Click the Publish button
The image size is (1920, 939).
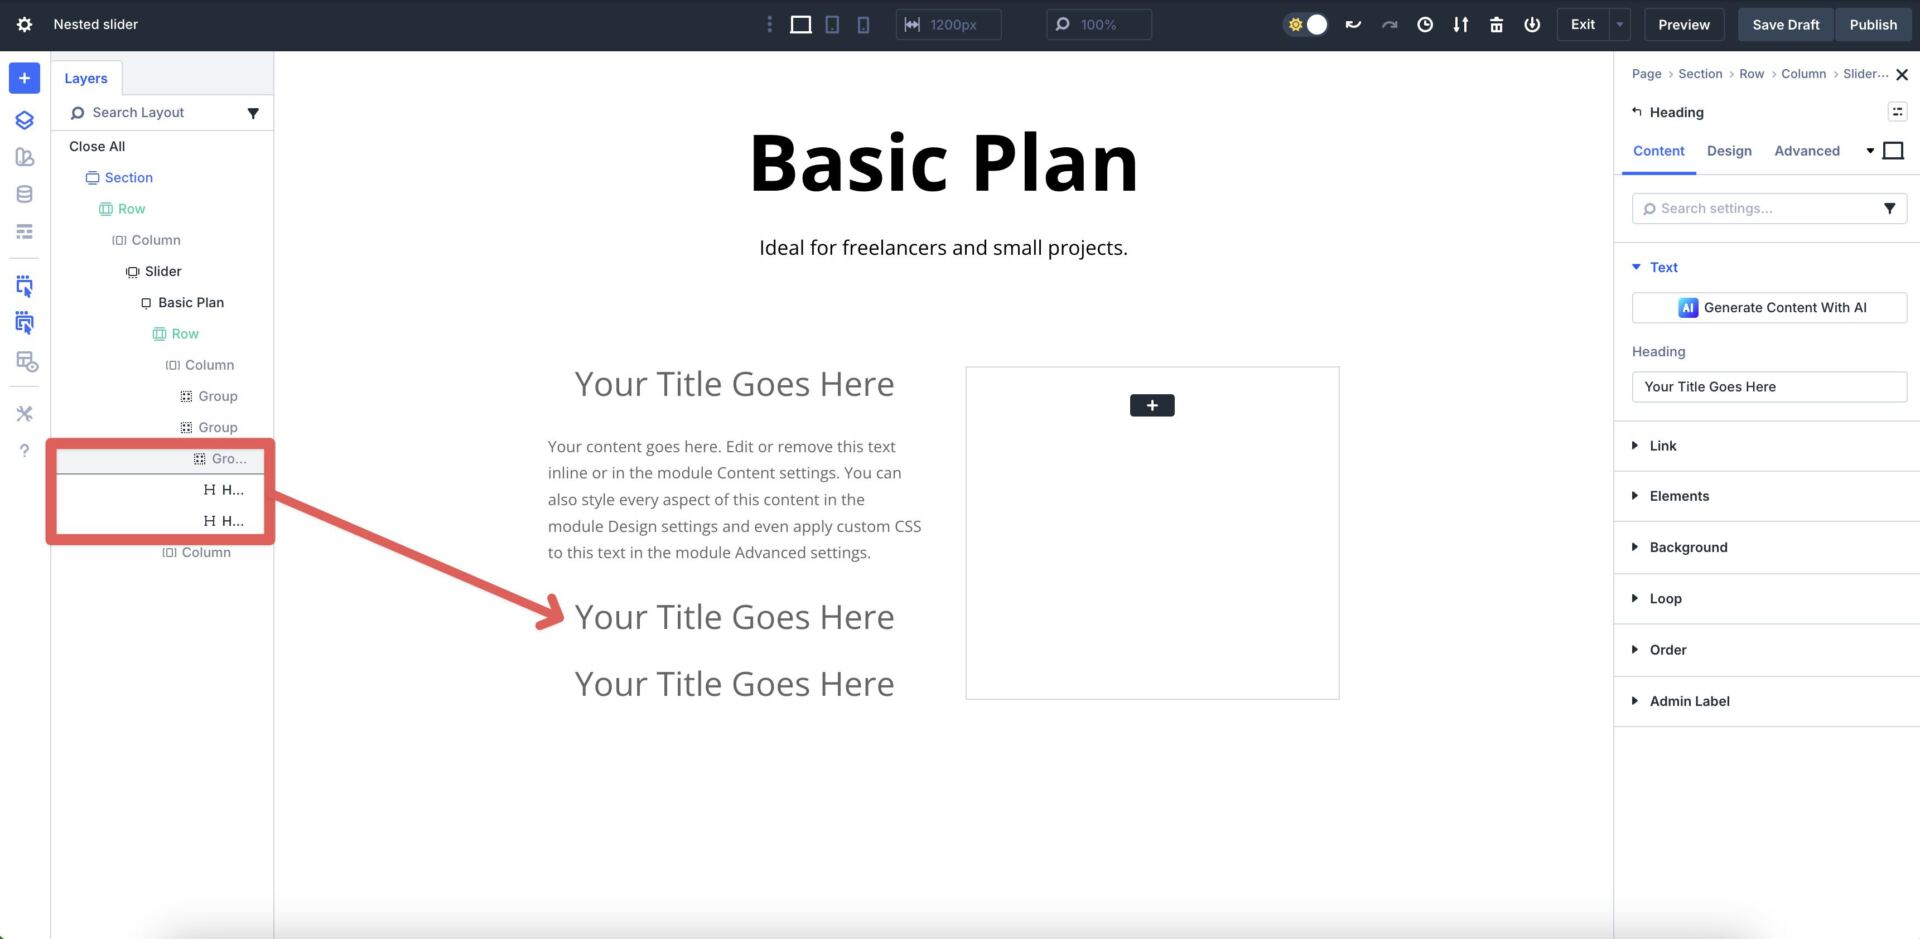click(1872, 24)
